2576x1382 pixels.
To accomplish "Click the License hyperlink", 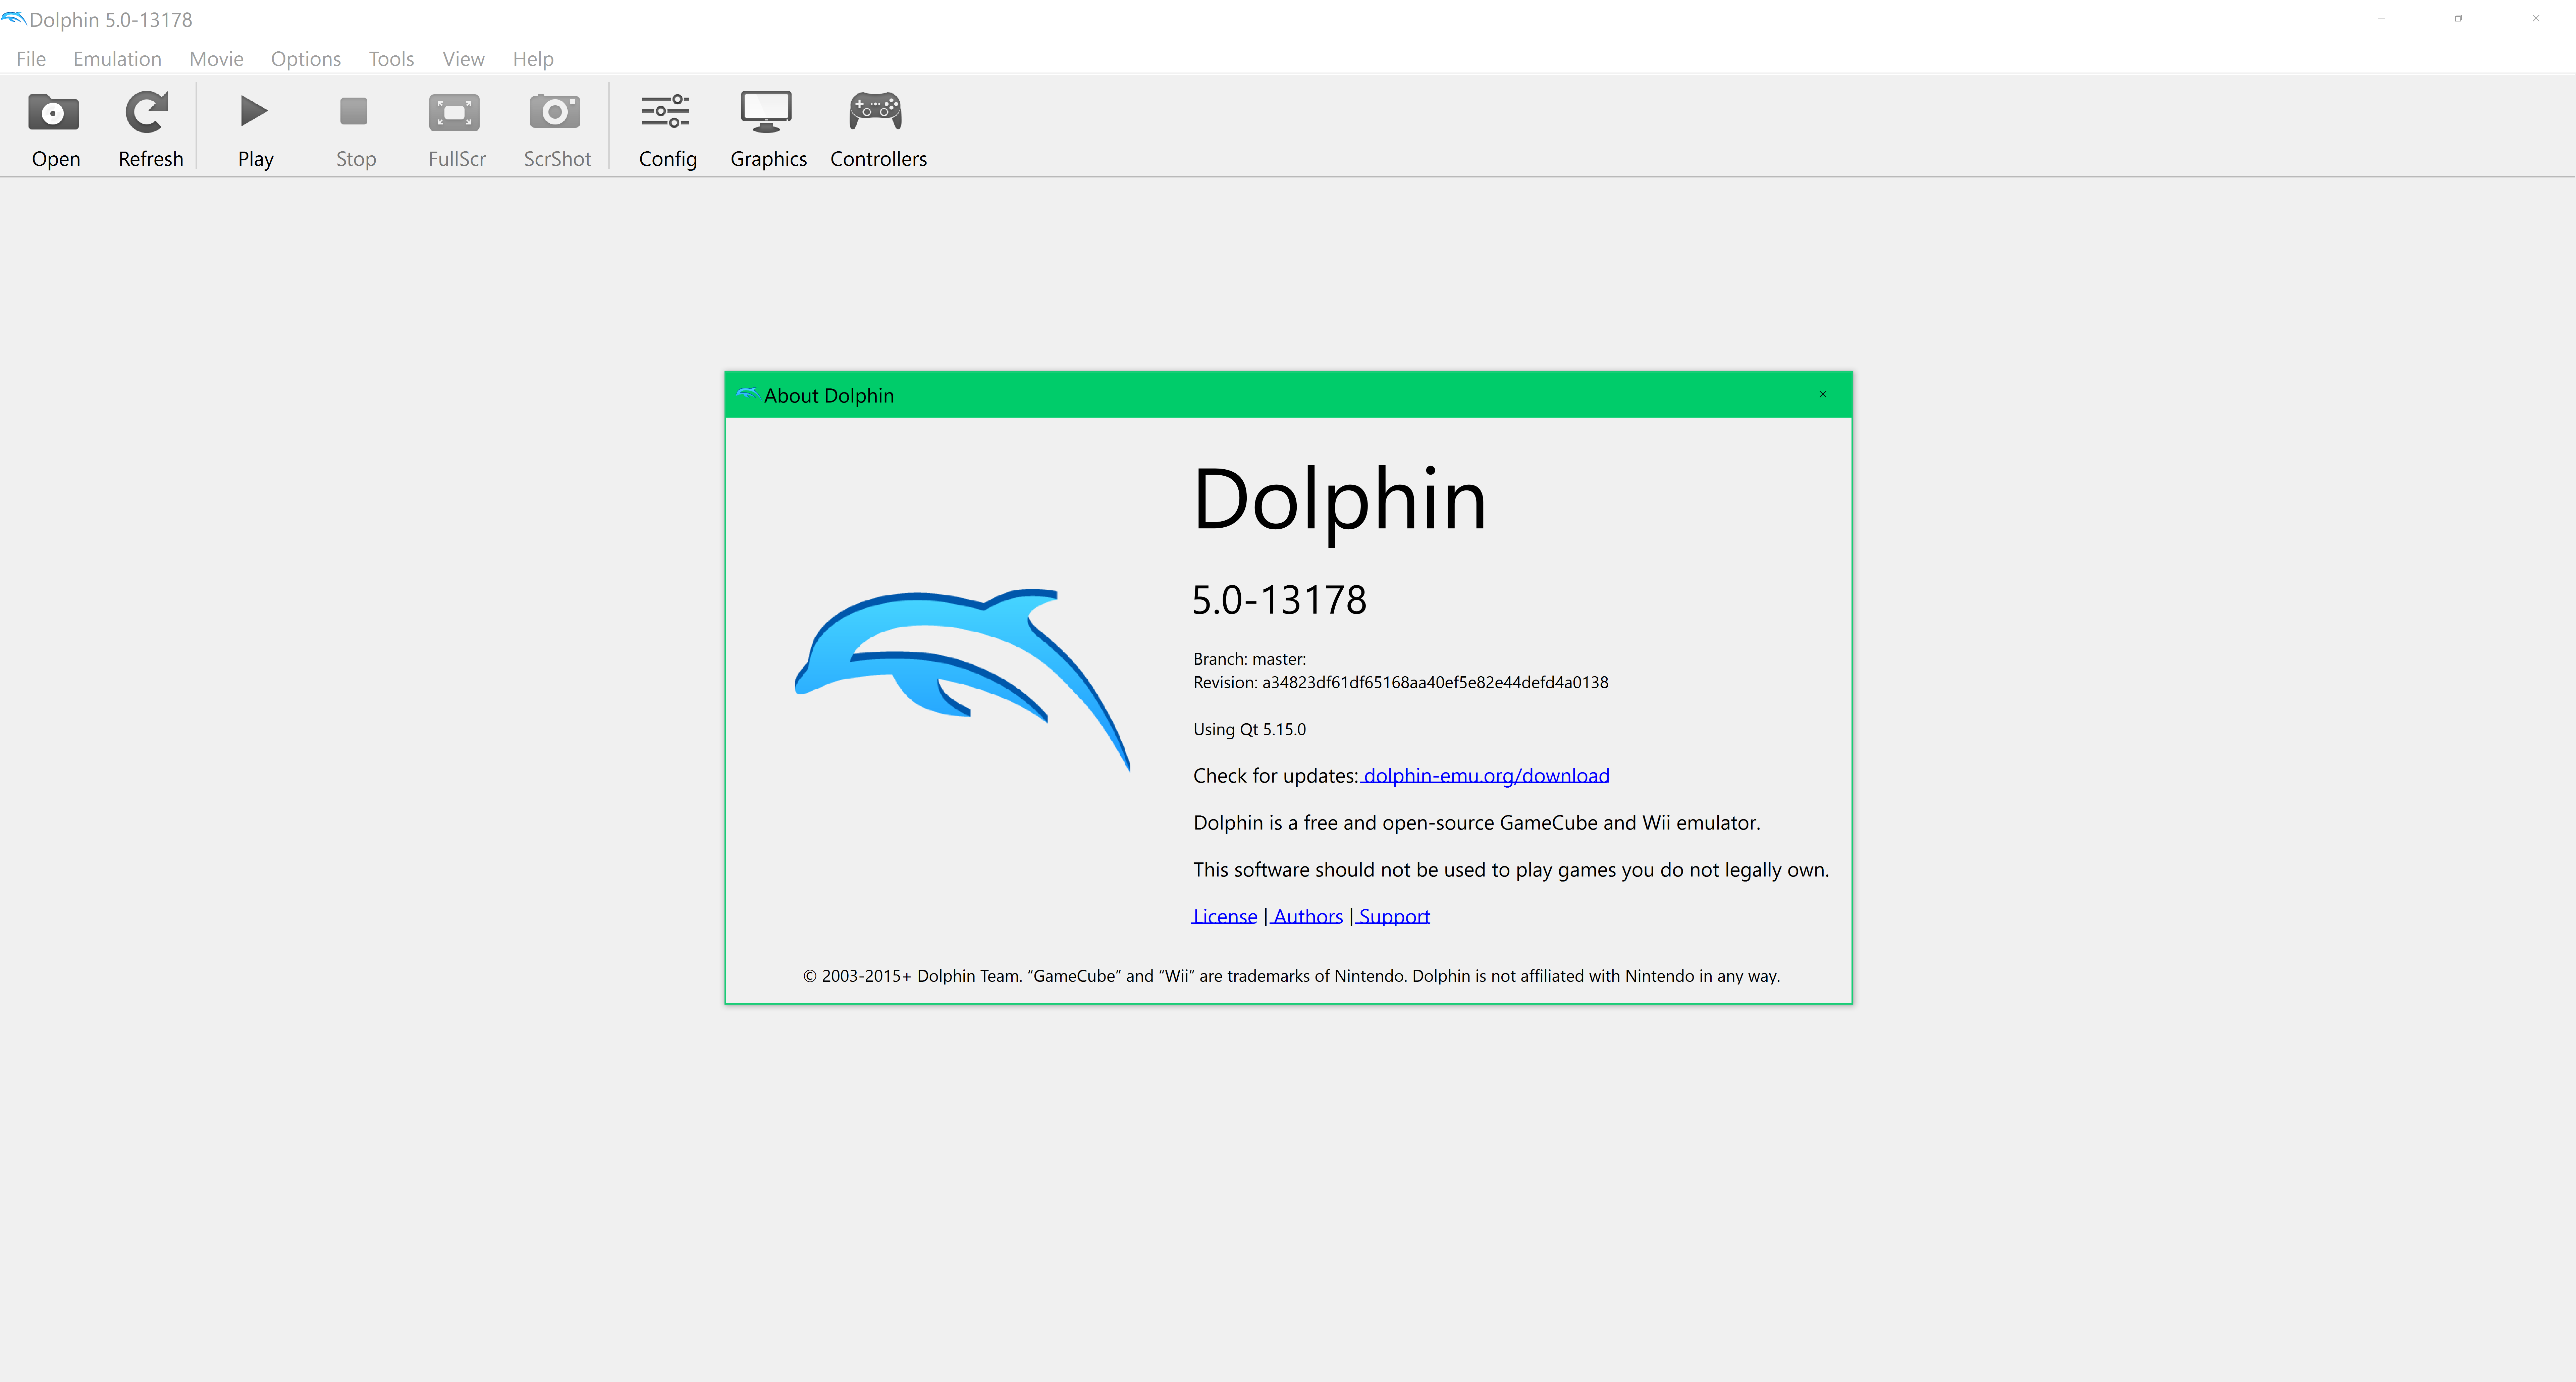I will pos(1223,915).
